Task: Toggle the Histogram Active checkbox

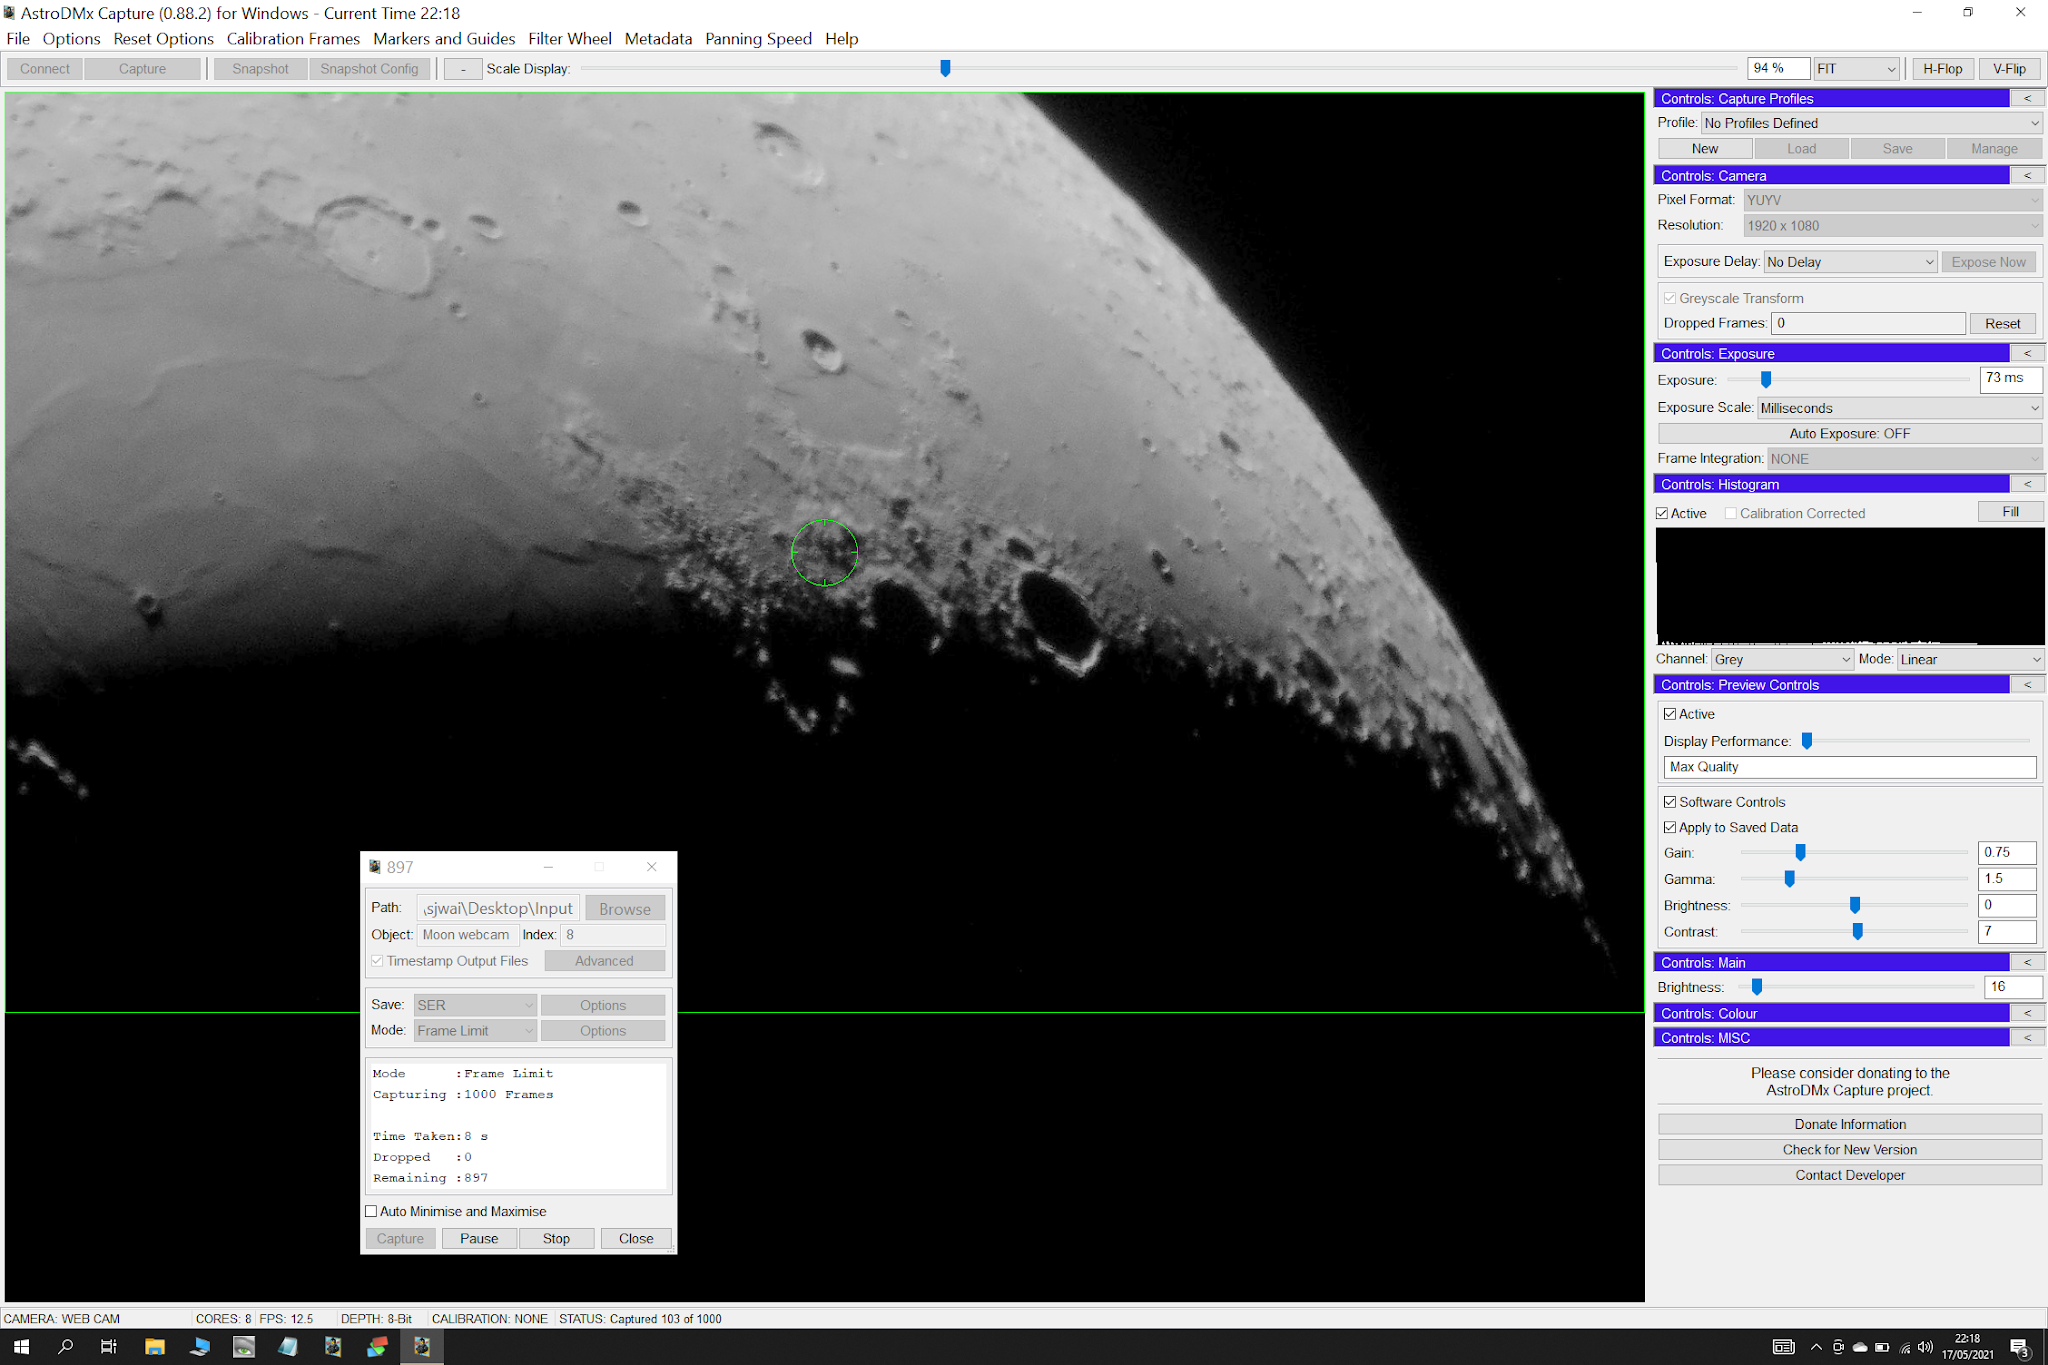Action: pyautogui.click(x=1663, y=513)
